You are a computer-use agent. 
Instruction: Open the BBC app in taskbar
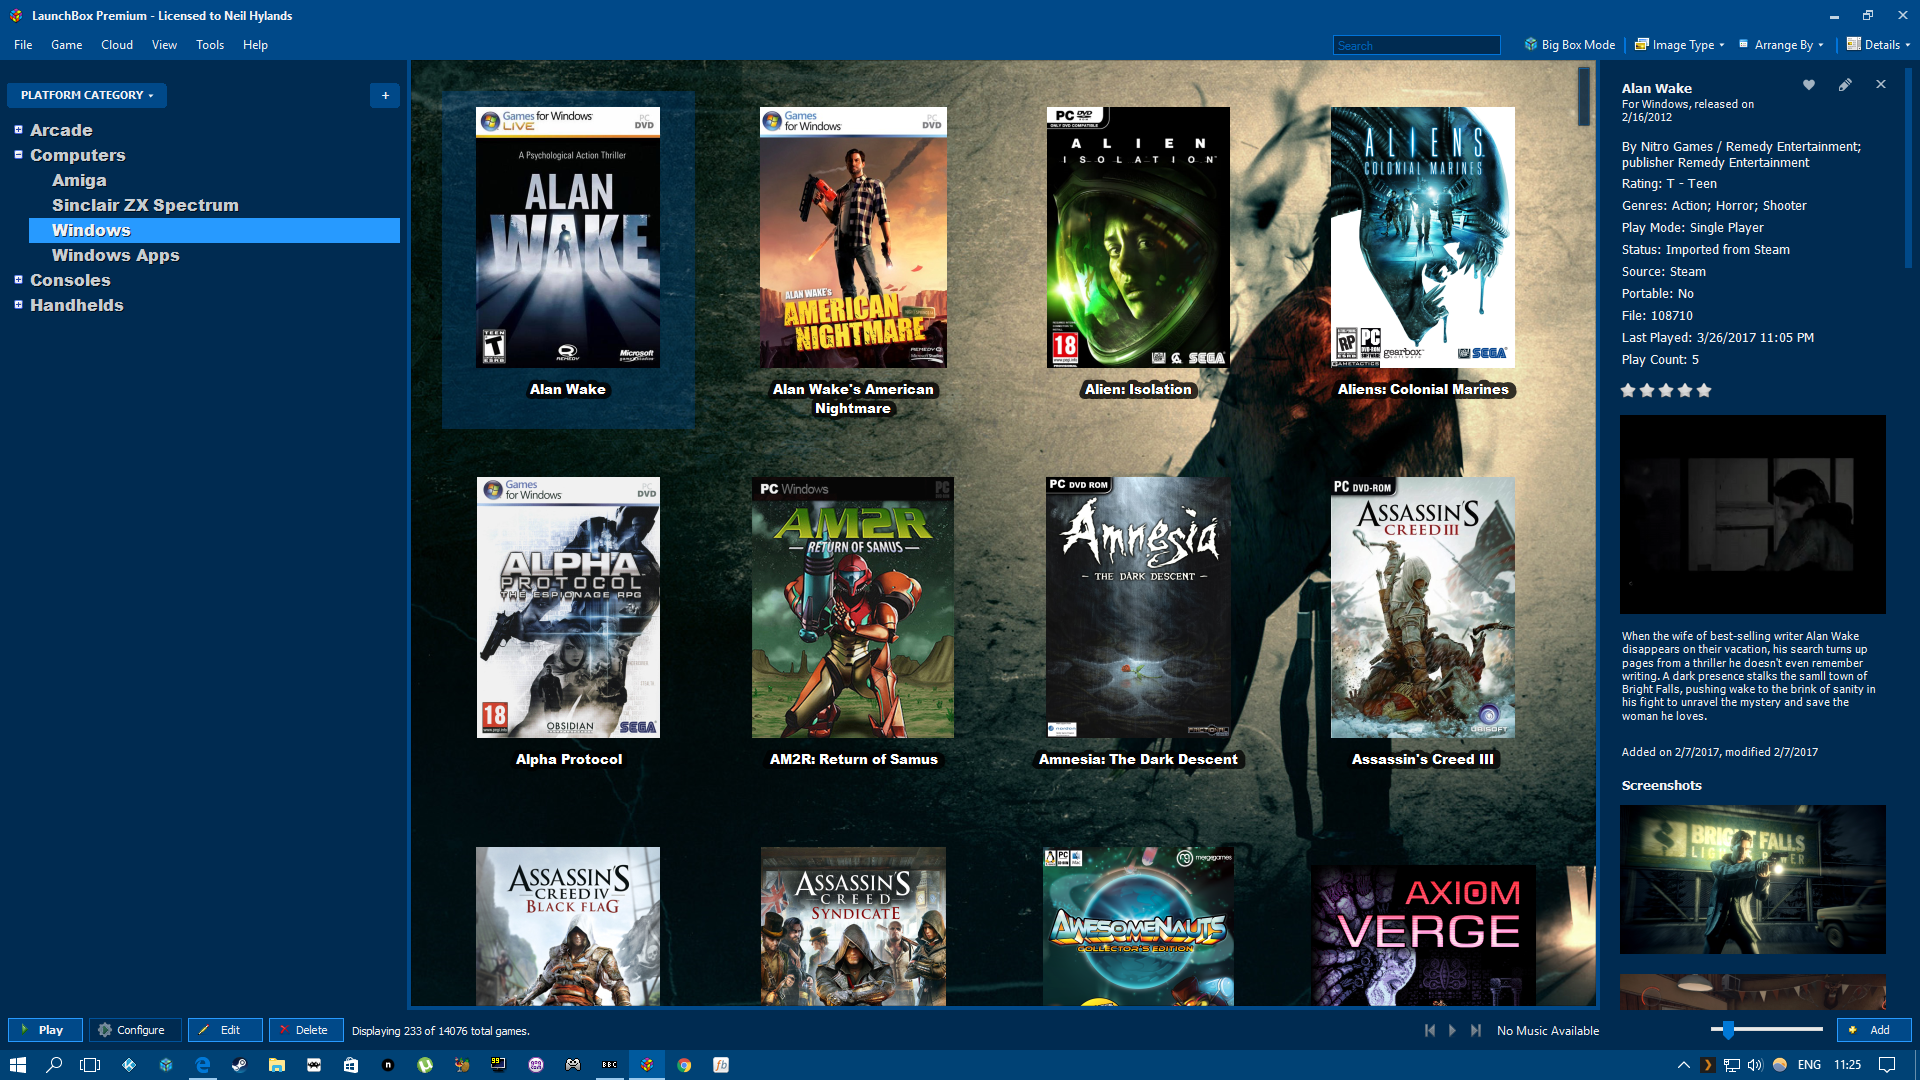pyautogui.click(x=609, y=1065)
